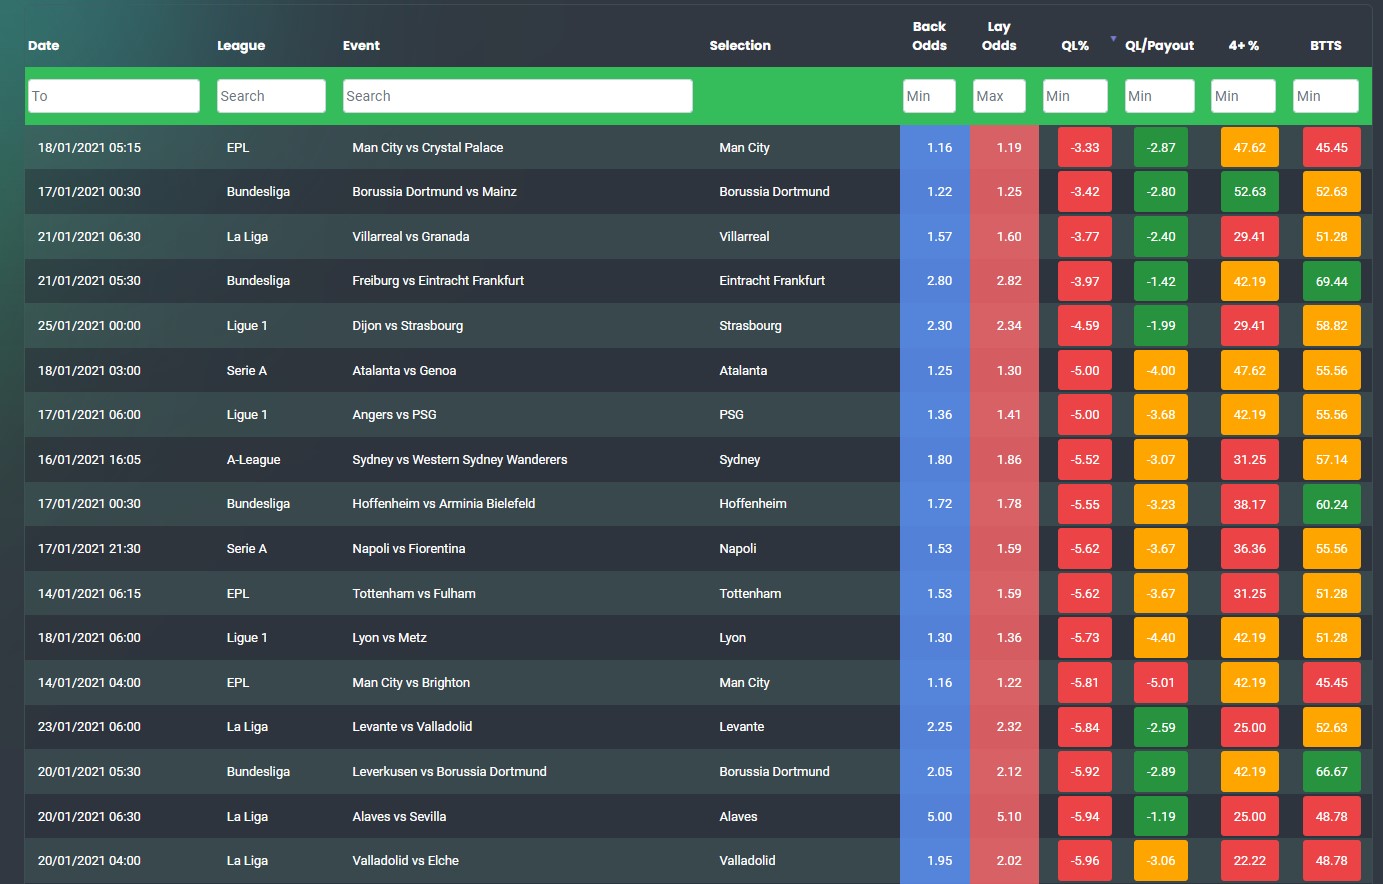Focus the QL% Min filter
The height and width of the screenshot is (884, 1383).
(x=1075, y=96)
